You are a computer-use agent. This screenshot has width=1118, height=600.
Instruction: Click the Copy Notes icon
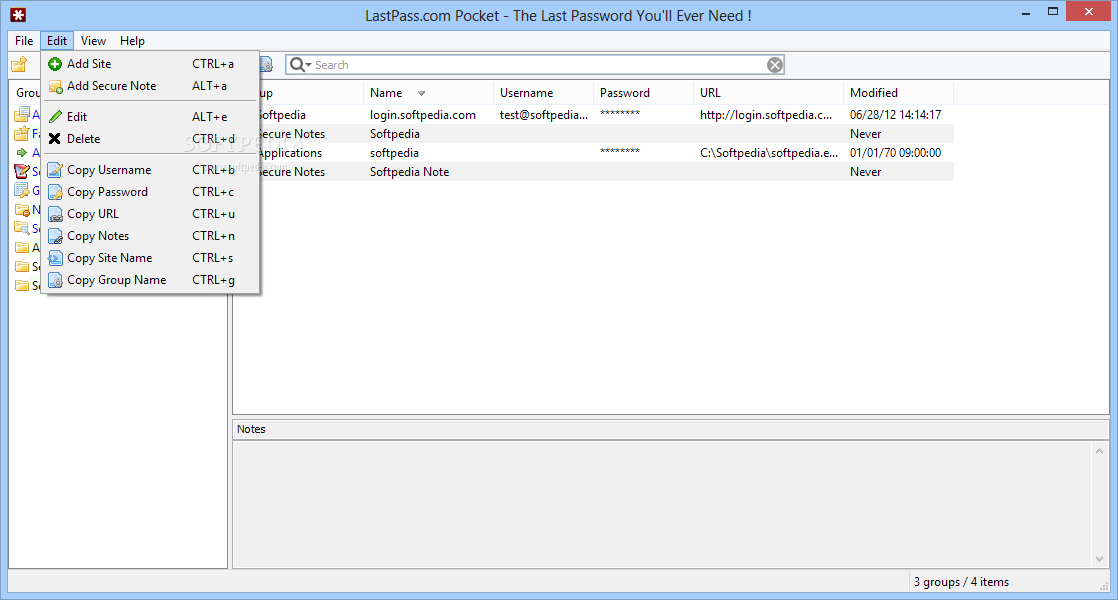[55, 237]
